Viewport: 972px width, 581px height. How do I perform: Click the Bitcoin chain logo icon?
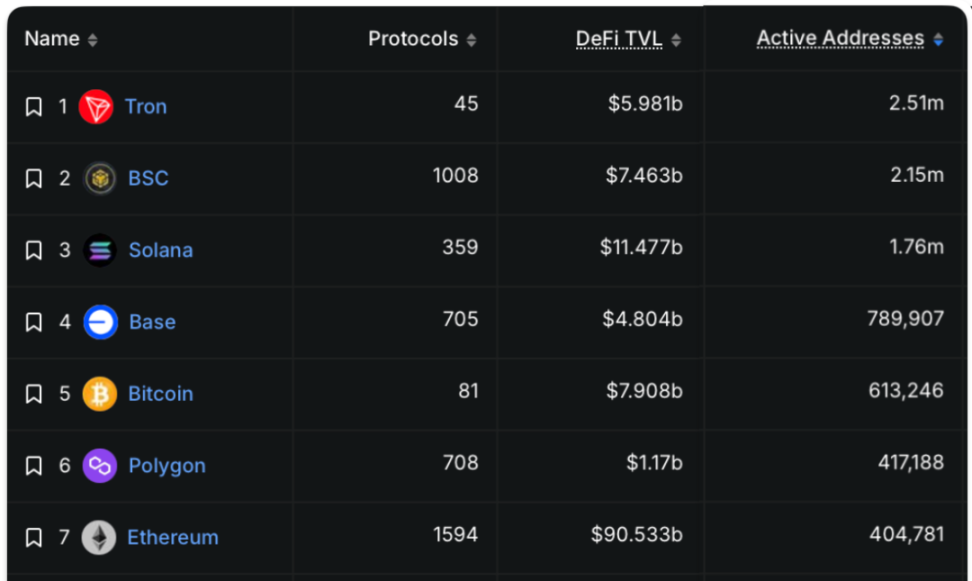point(100,394)
